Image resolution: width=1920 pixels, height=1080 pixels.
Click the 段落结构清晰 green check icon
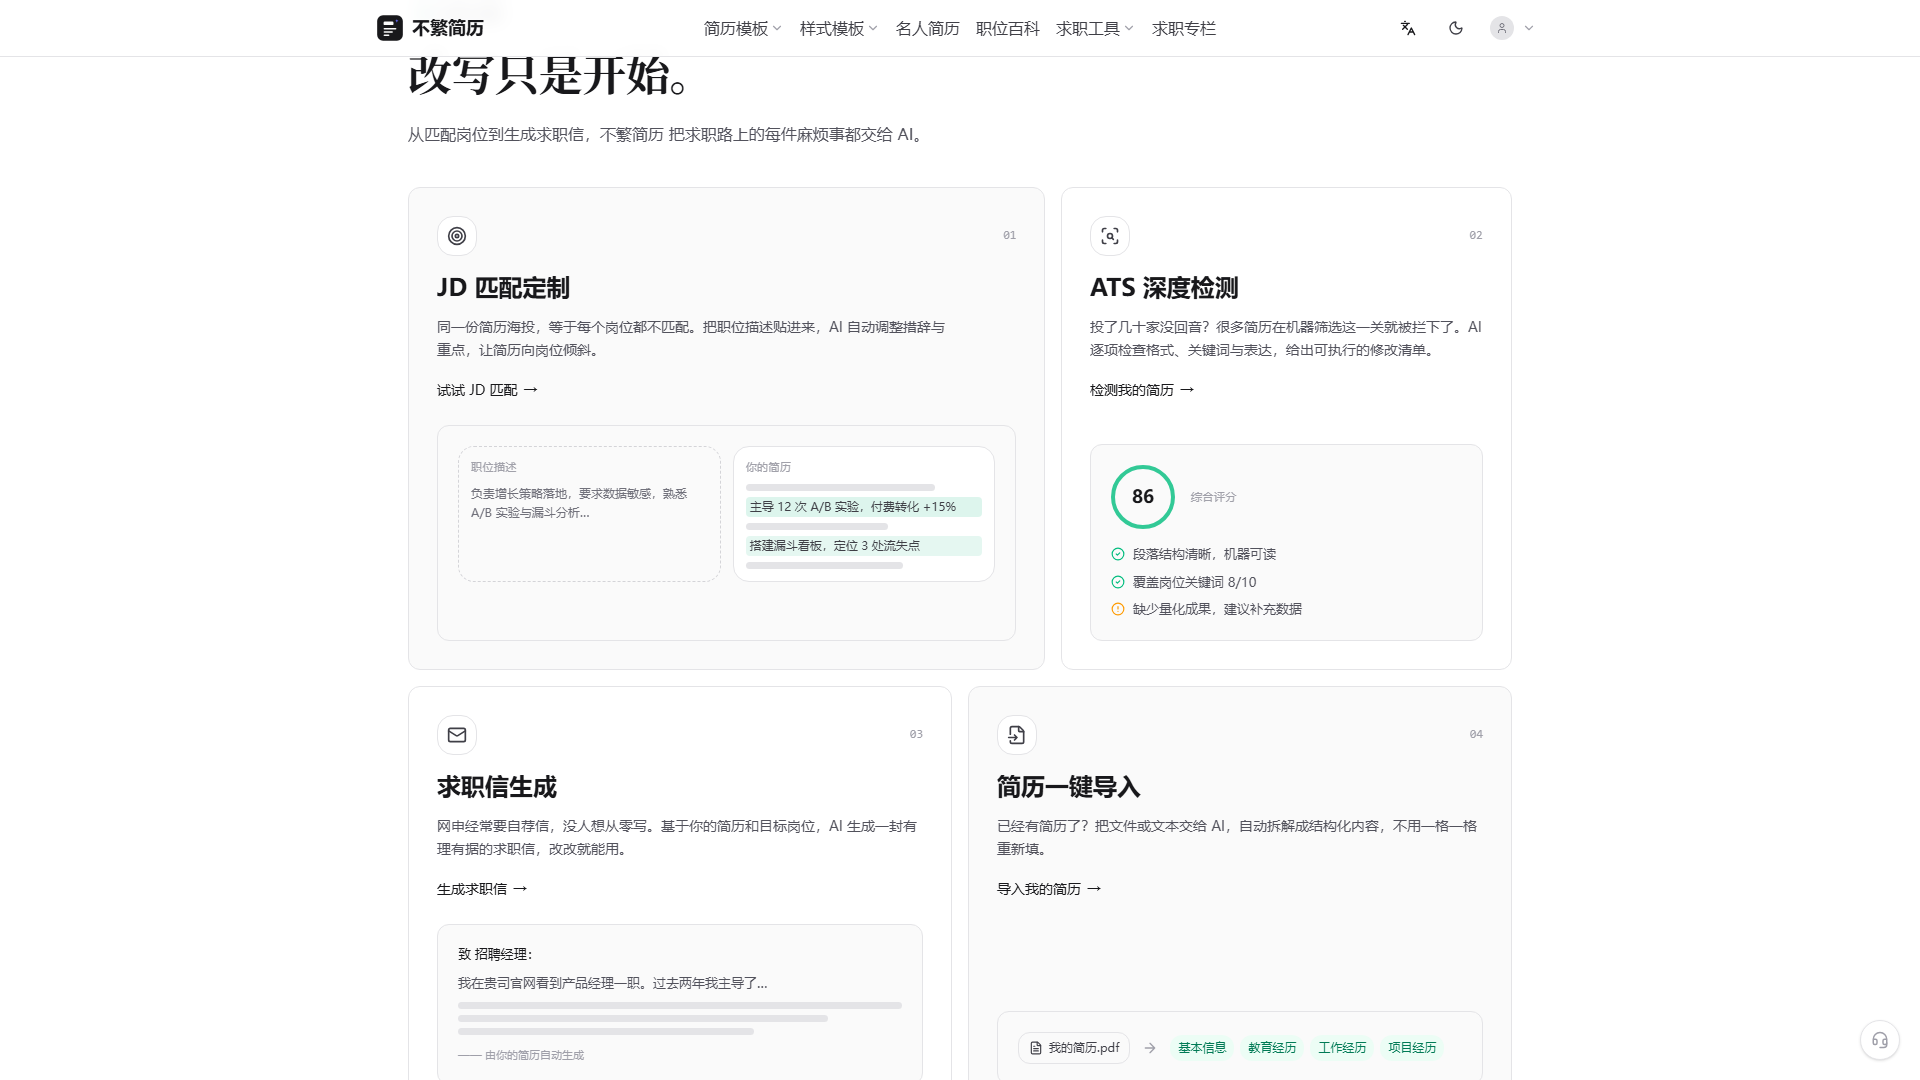coord(1118,554)
